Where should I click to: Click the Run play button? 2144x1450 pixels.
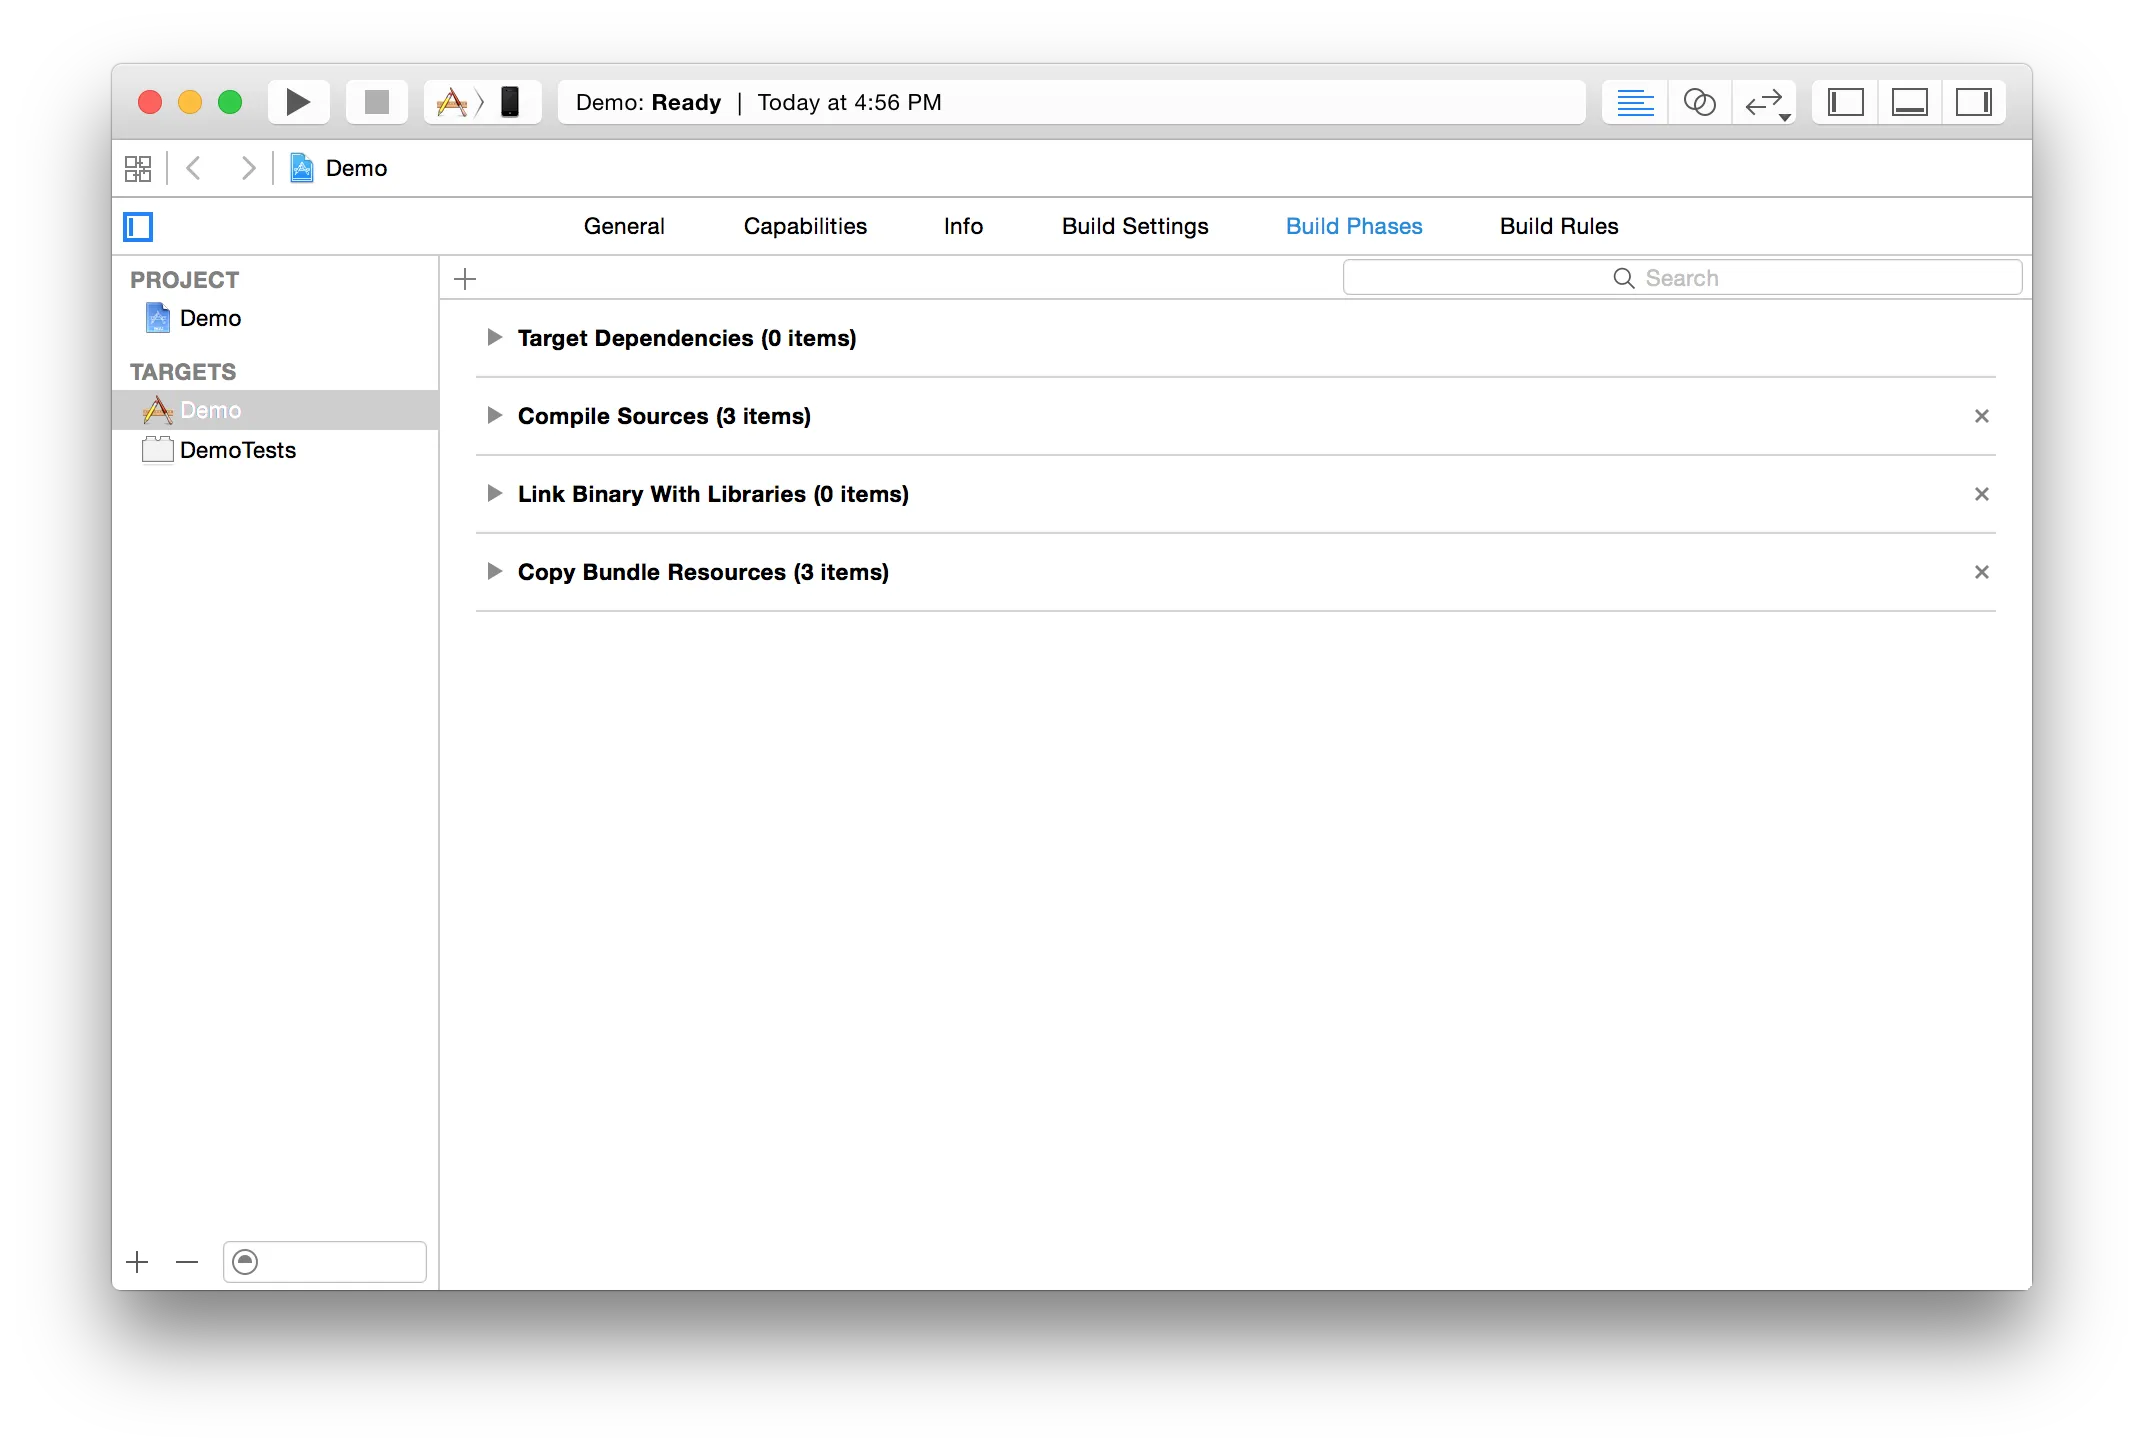pyautogui.click(x=298, y=102)
